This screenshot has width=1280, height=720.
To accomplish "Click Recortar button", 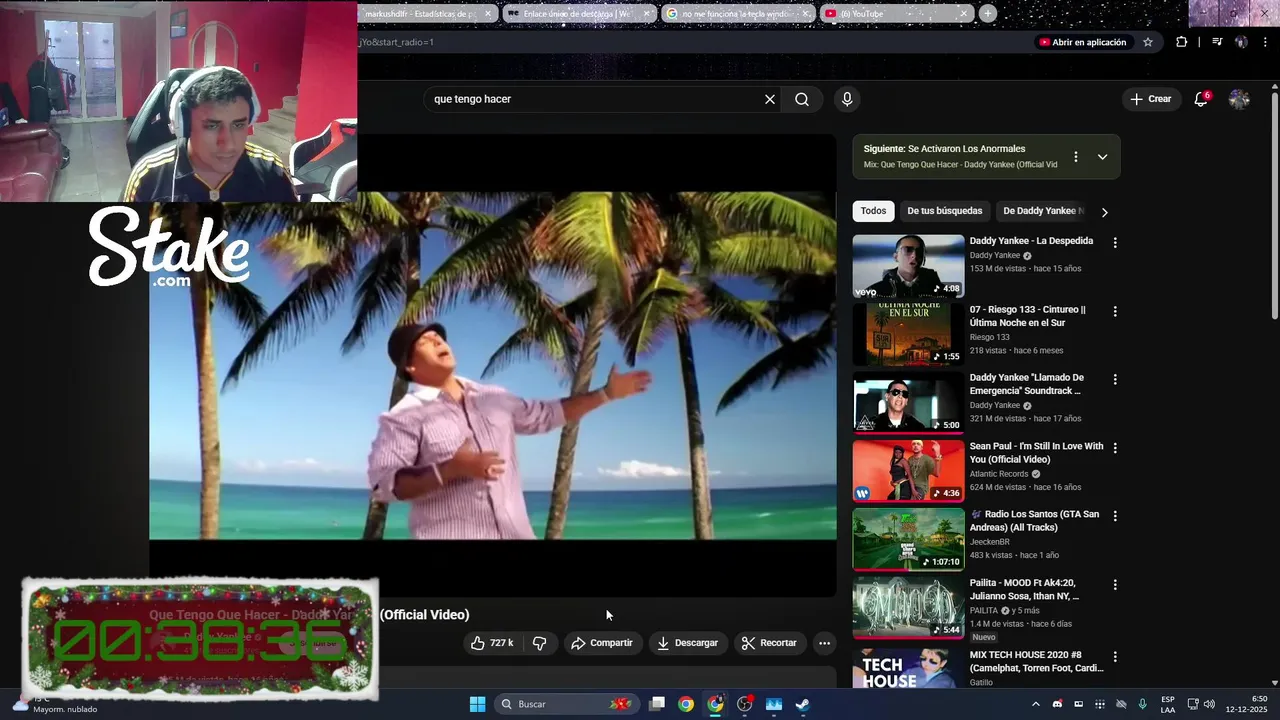I will [769, 643].
